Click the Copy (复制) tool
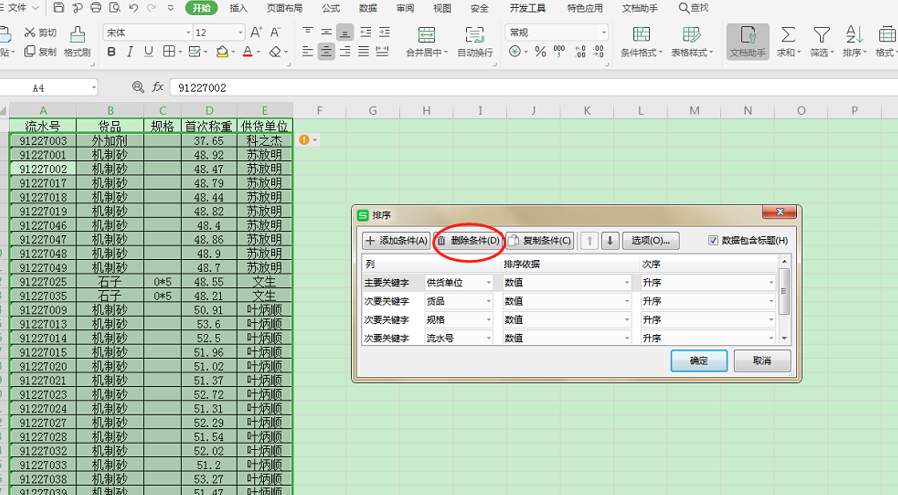Screen dimensions: 898x495 pos(40,52)
